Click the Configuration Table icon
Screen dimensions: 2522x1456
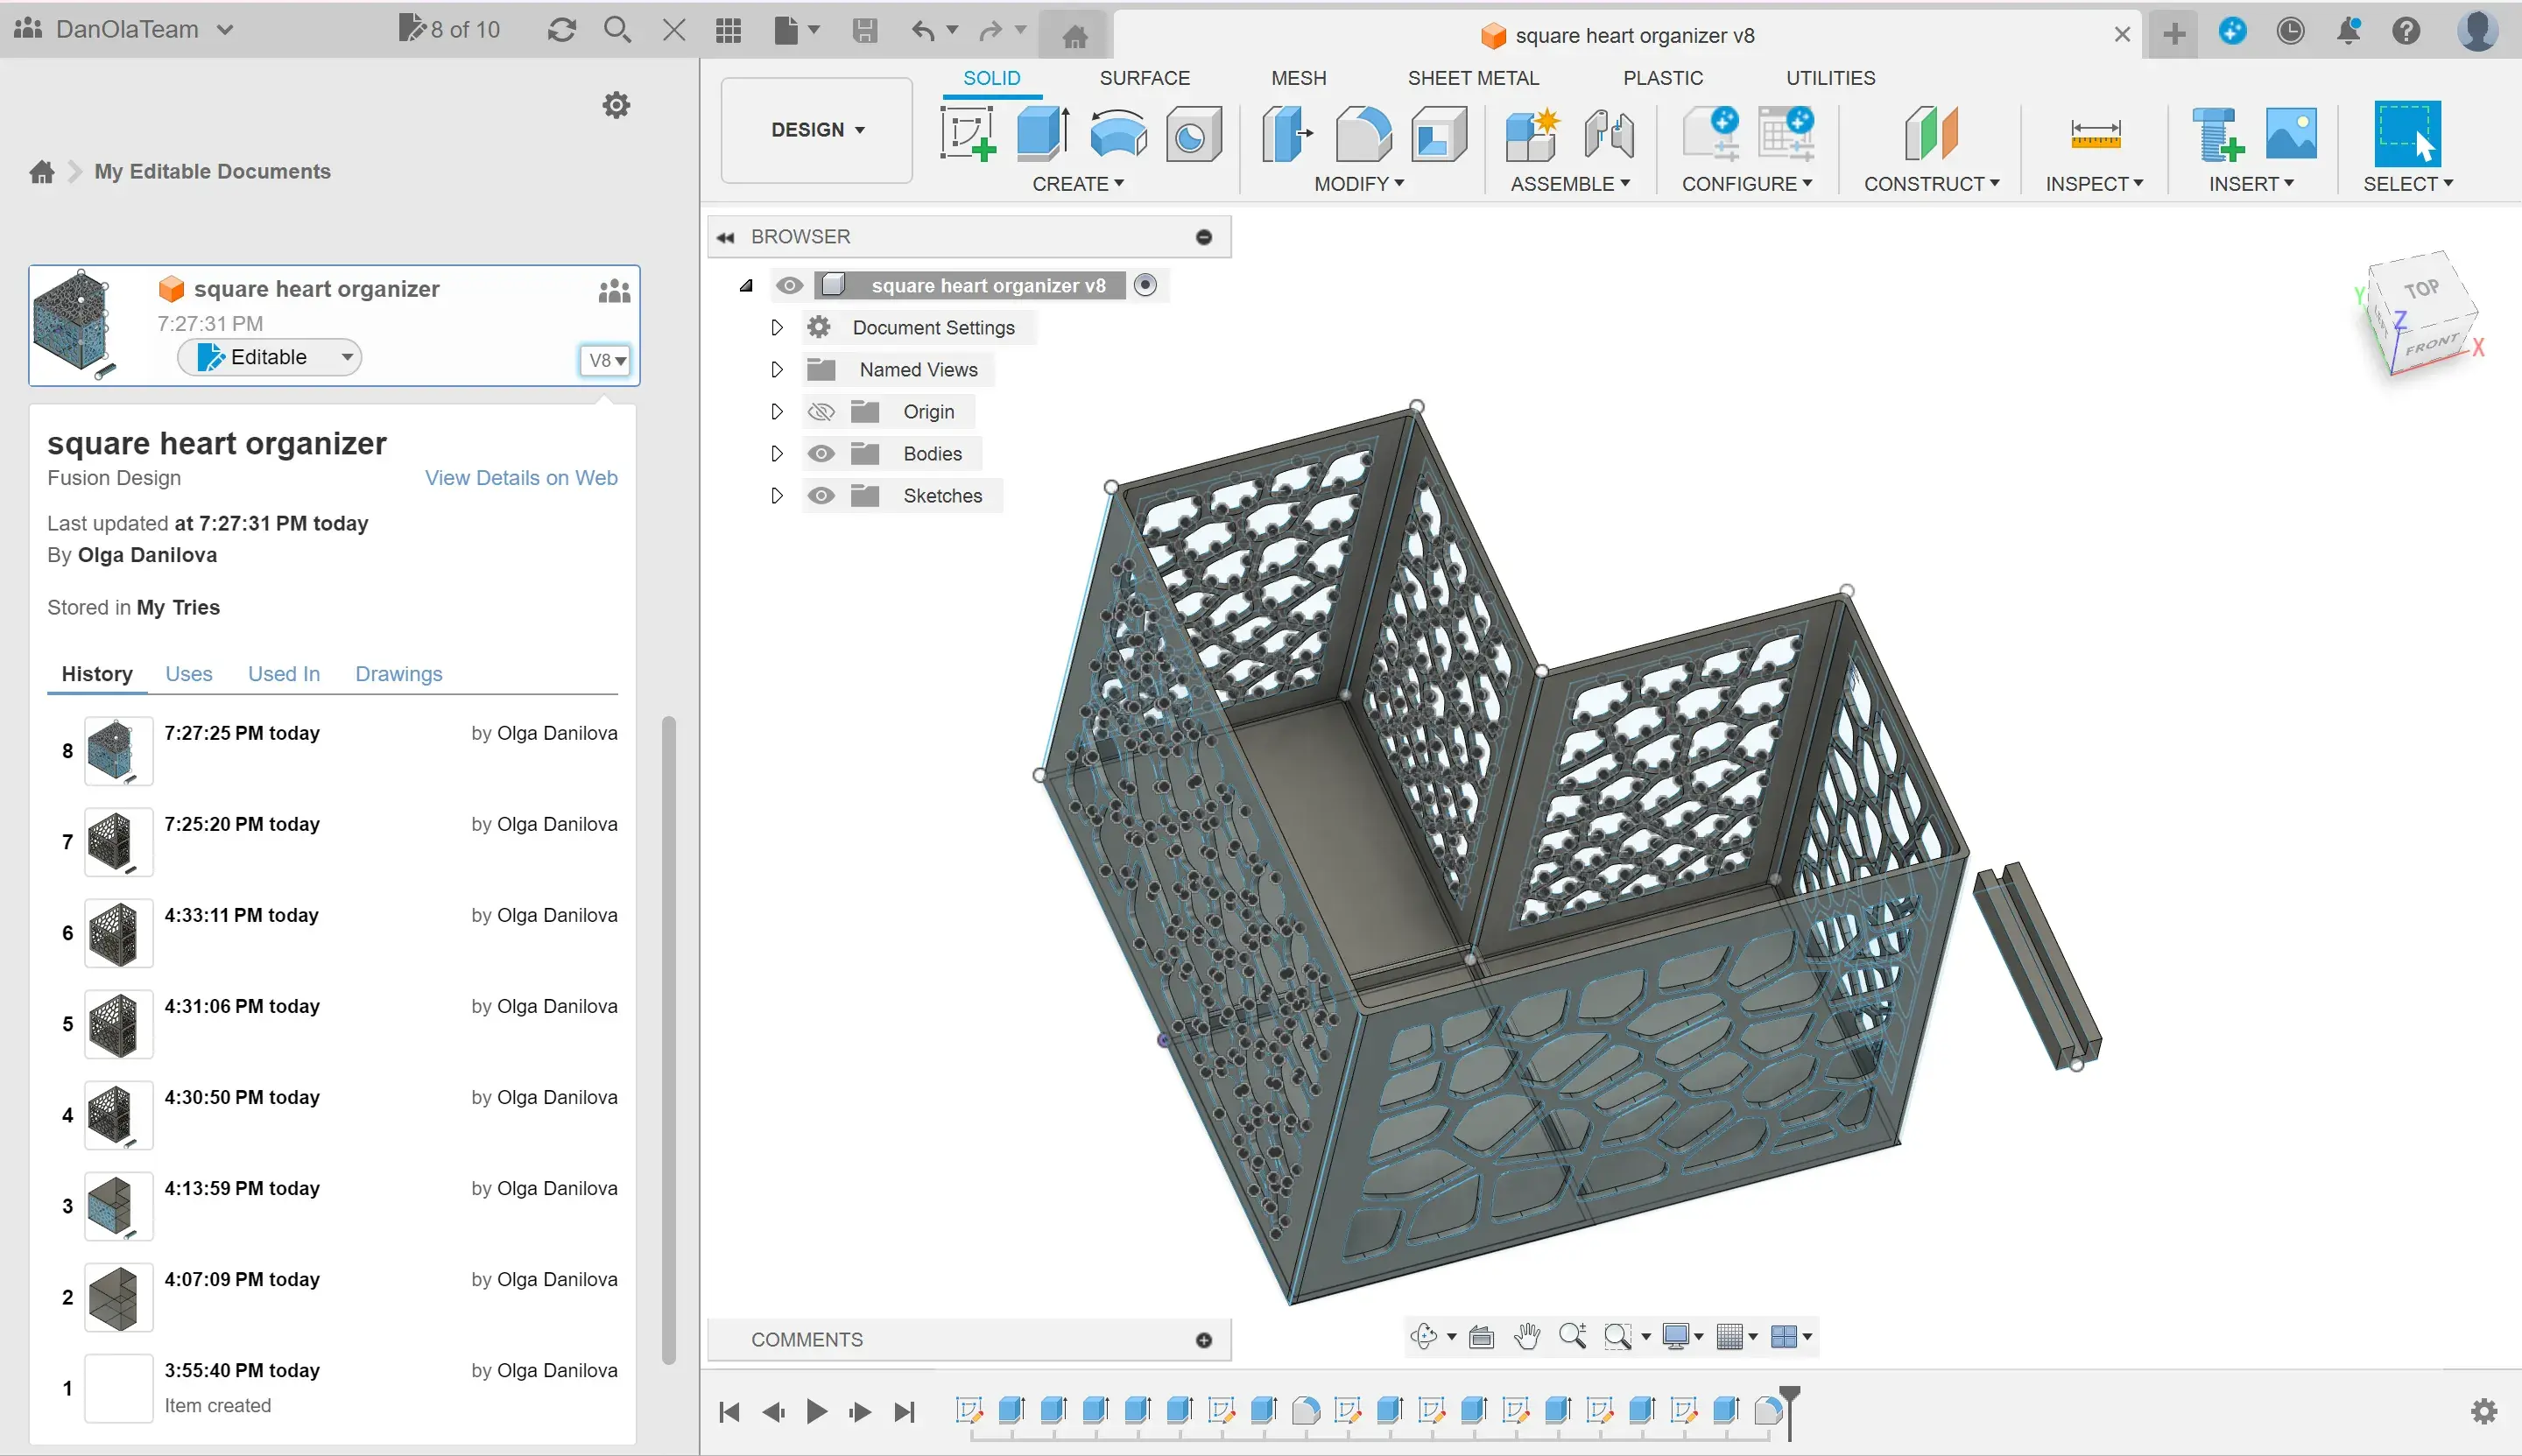point(1786,134)
